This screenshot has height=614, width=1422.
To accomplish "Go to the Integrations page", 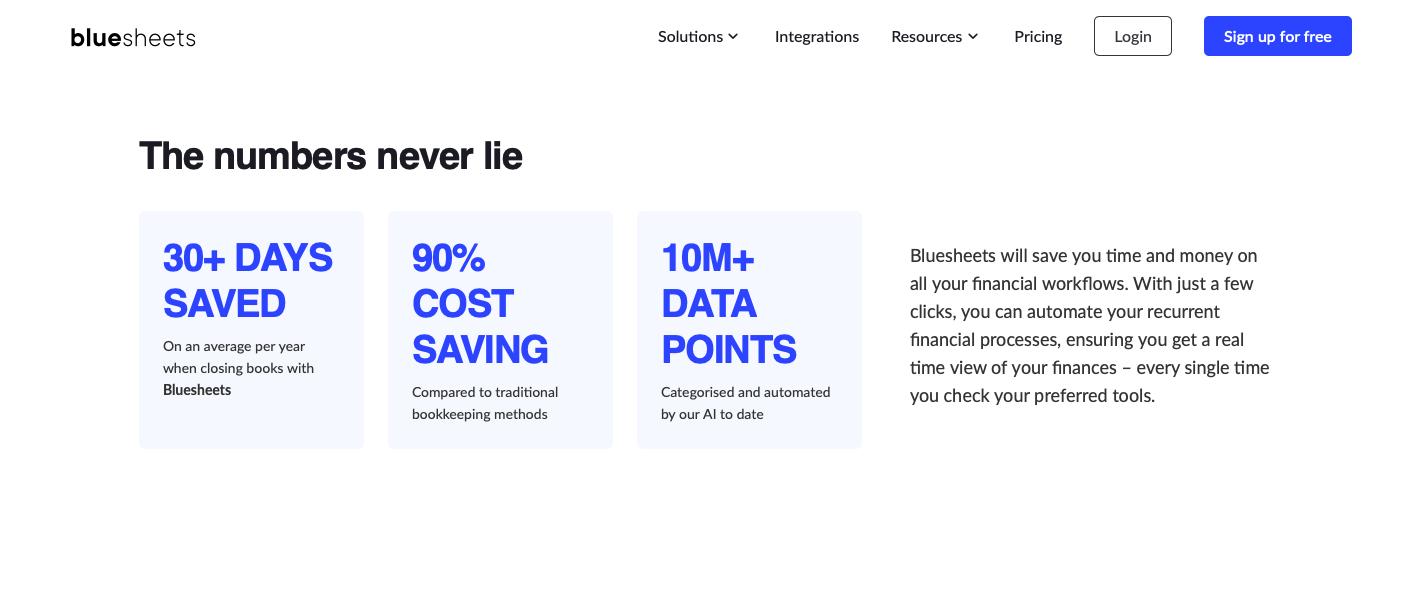I will 816,37.
